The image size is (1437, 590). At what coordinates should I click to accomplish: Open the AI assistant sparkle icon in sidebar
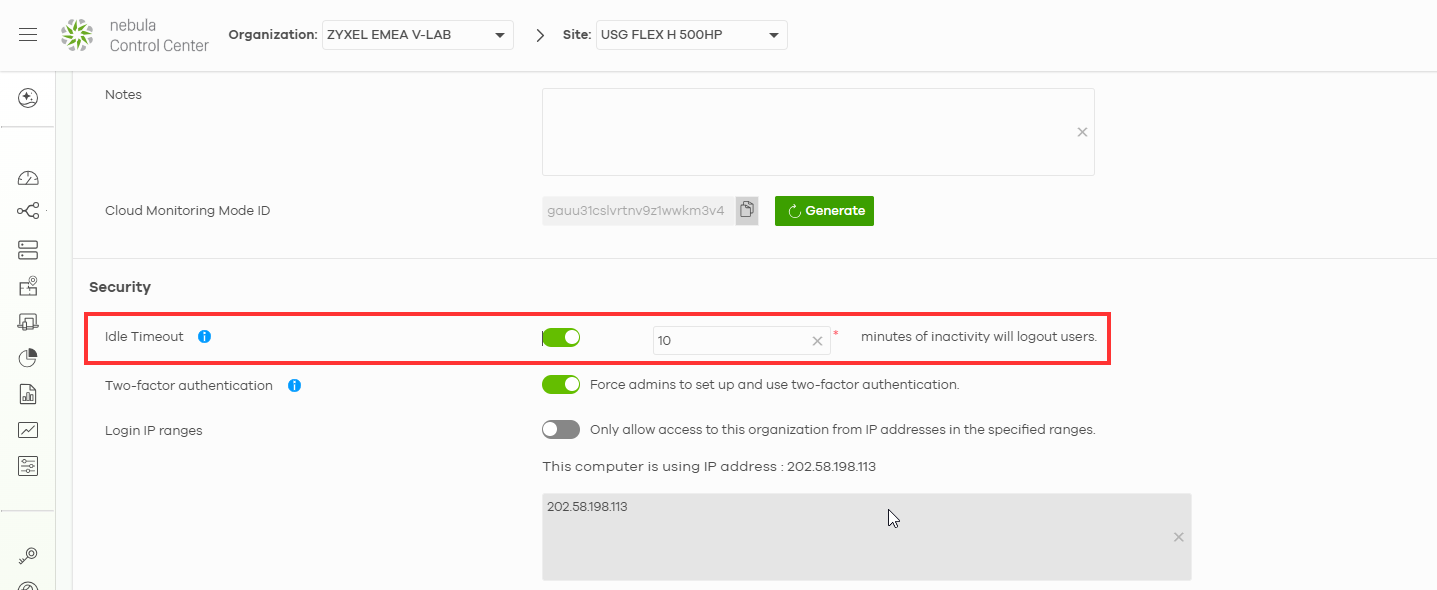coord(28,98)
